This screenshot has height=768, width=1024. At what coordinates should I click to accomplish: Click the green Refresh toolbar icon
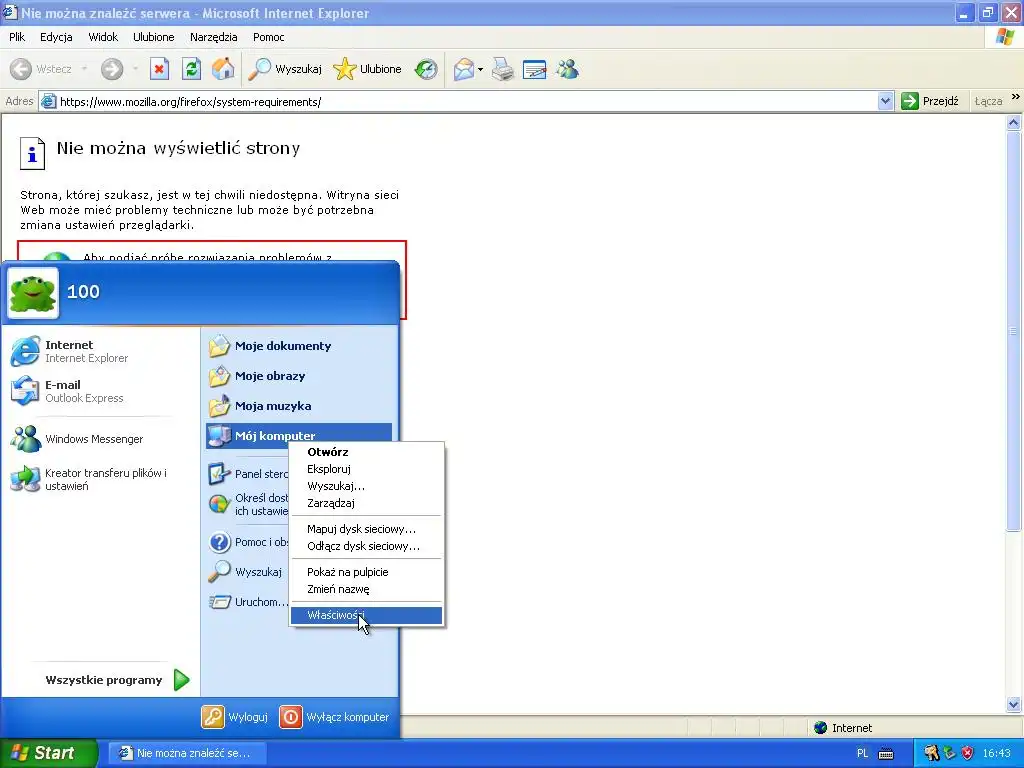[x=191, y=69]
